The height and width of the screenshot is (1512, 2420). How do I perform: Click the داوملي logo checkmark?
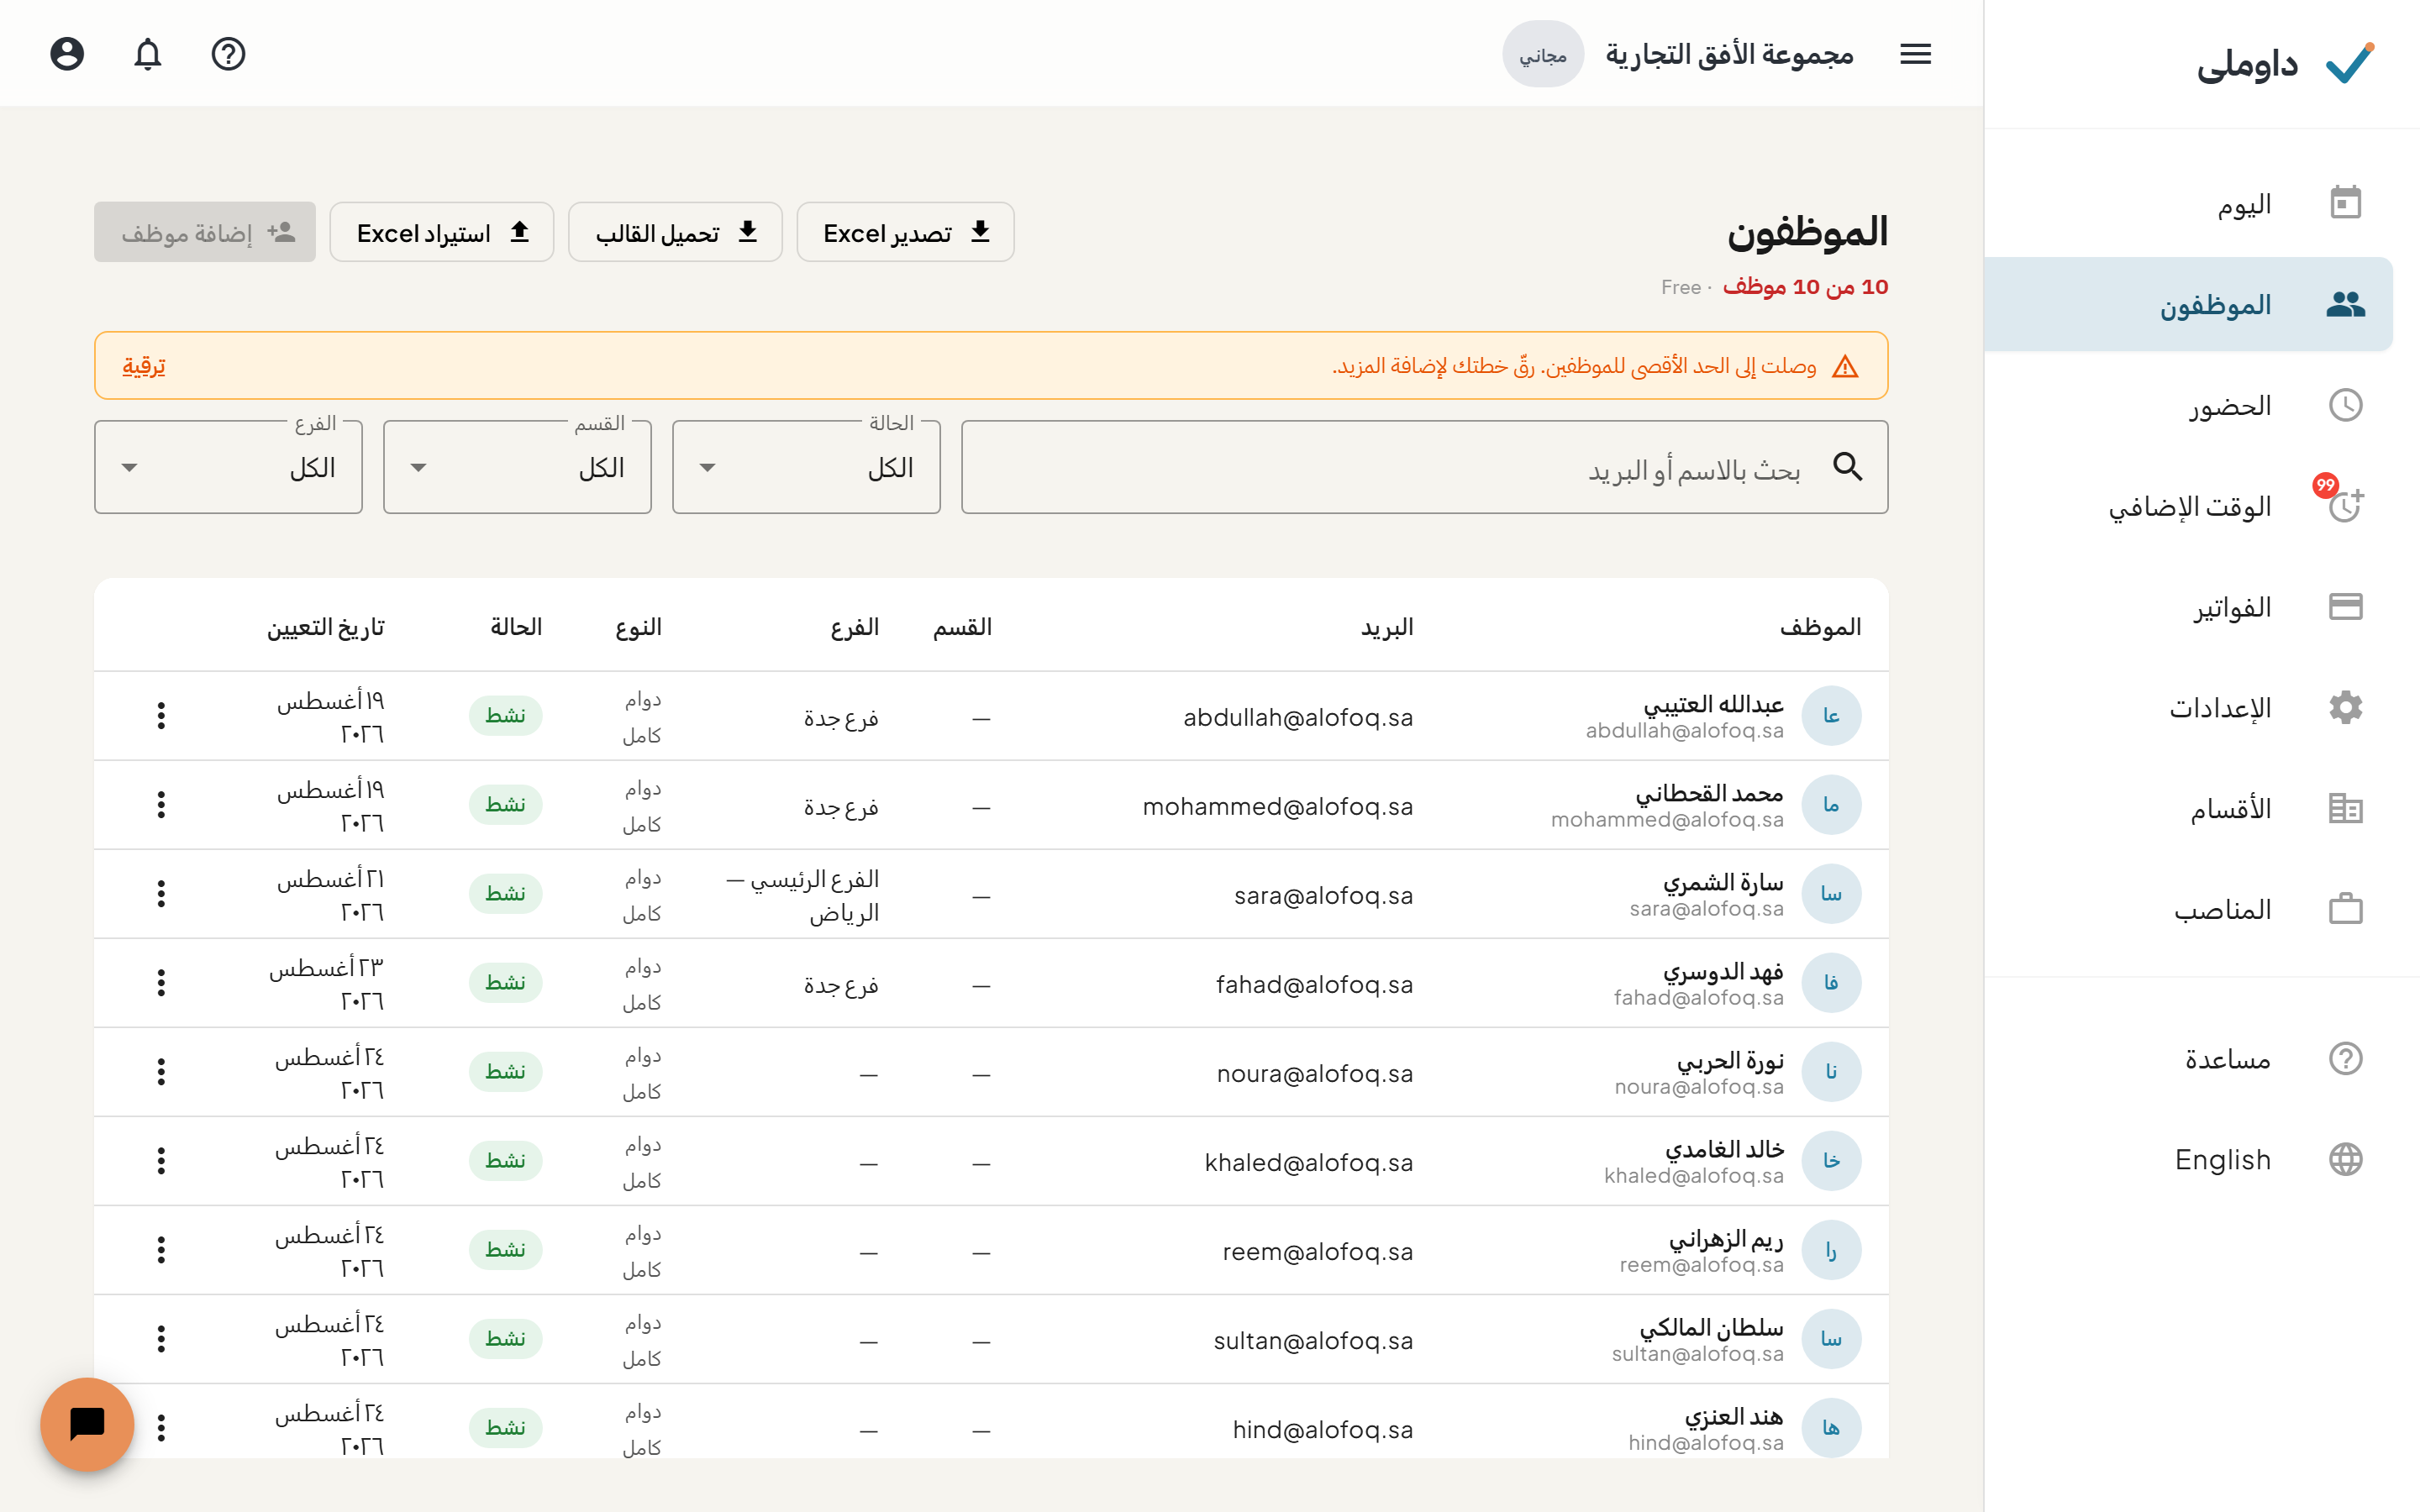pos(2349,63)
